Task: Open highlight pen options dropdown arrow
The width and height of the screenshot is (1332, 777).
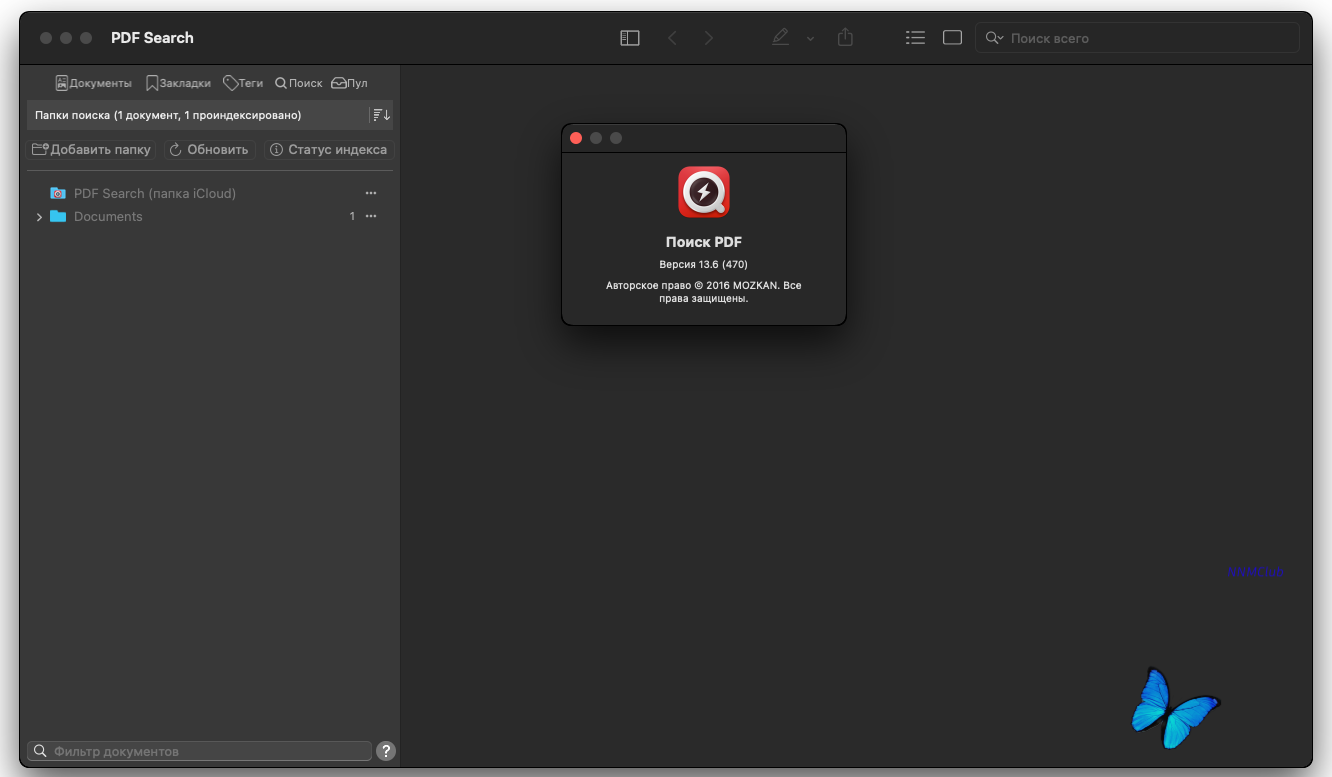Action: point(810,39)
